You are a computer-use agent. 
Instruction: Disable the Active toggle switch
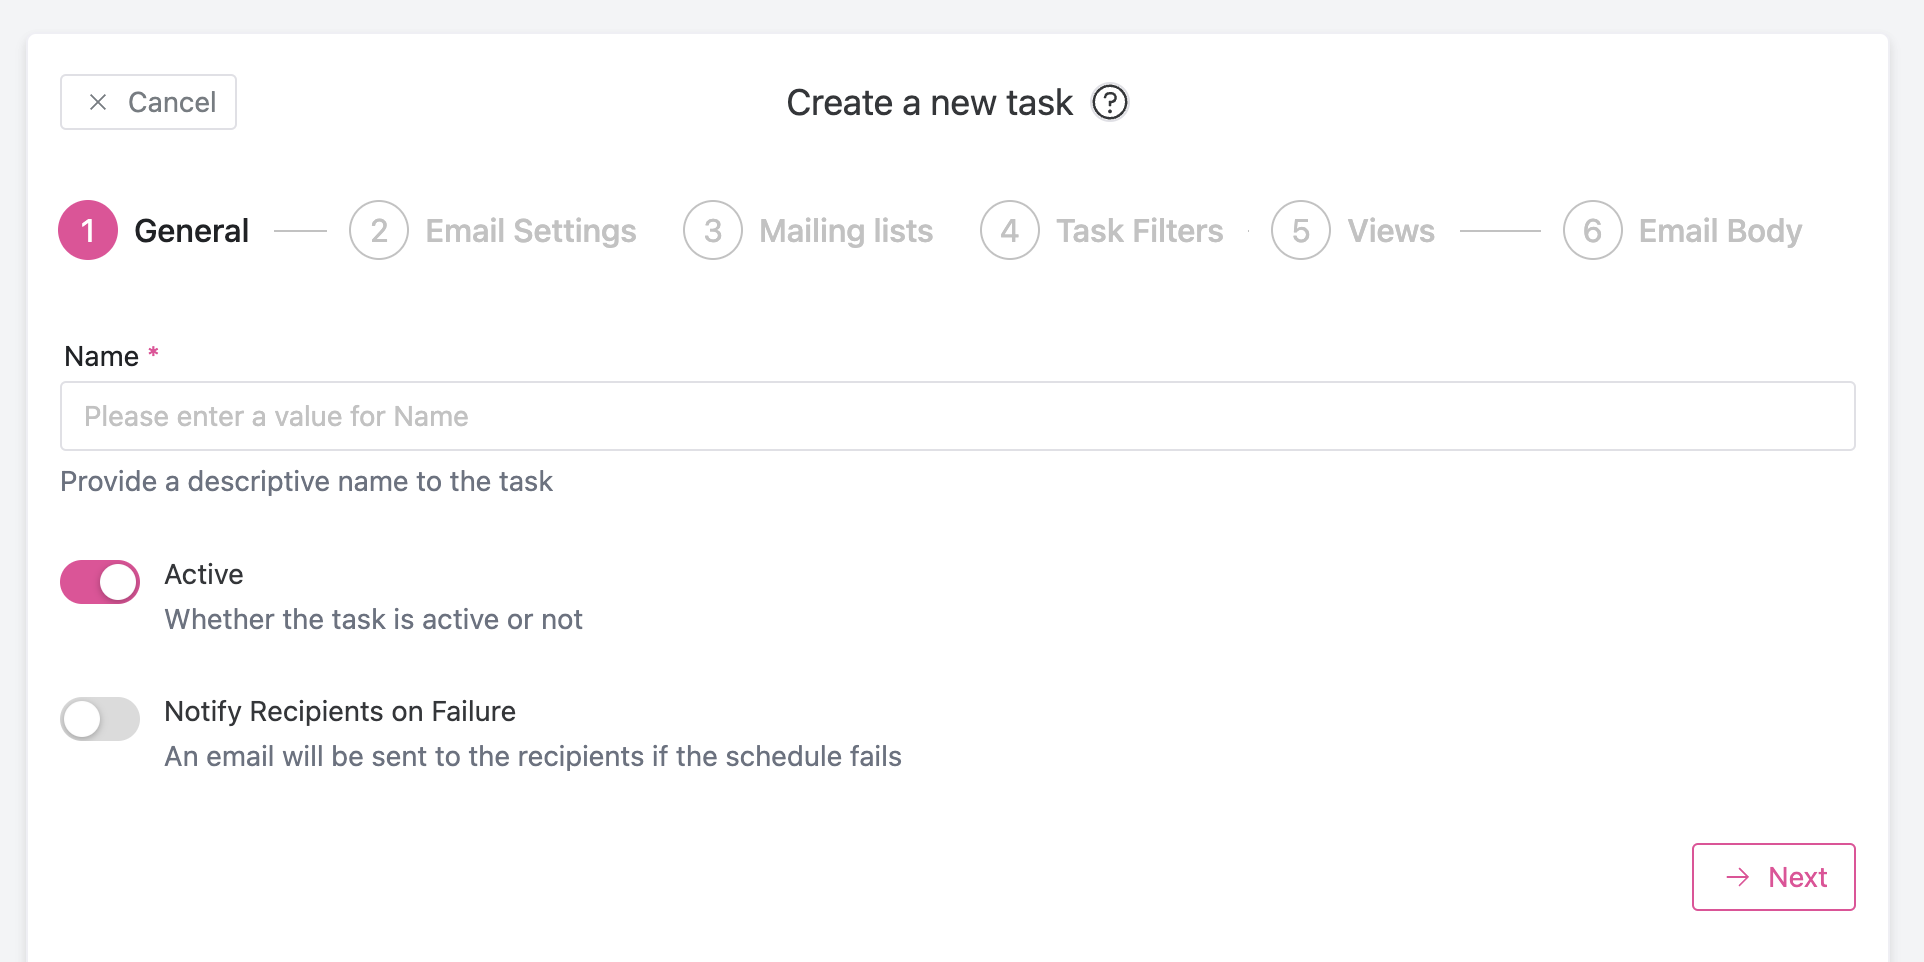click(x=100, y=582)
